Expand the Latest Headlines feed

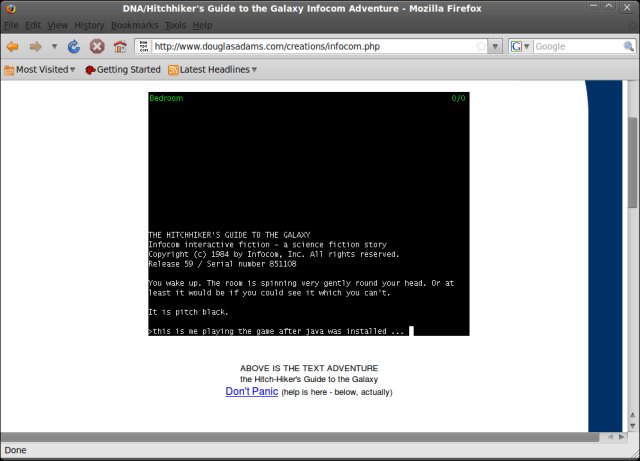[x=212, y=70]
